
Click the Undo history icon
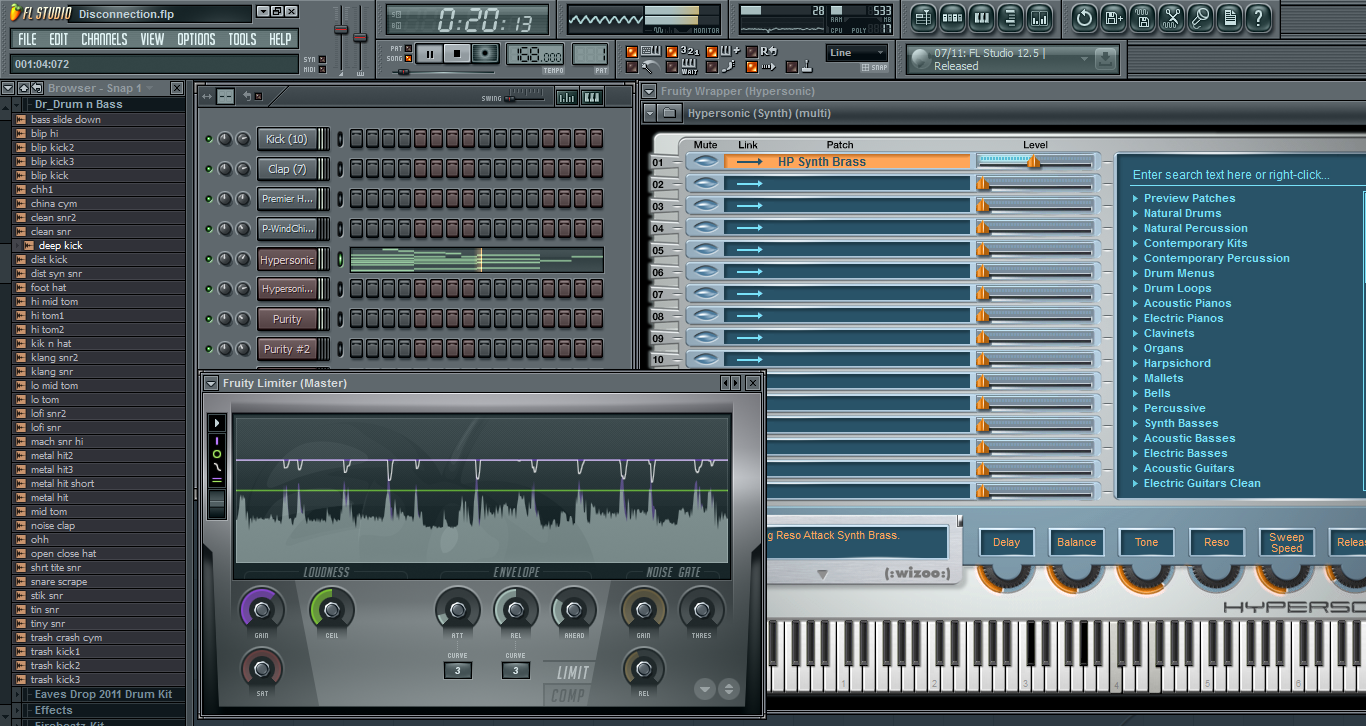1084,18
